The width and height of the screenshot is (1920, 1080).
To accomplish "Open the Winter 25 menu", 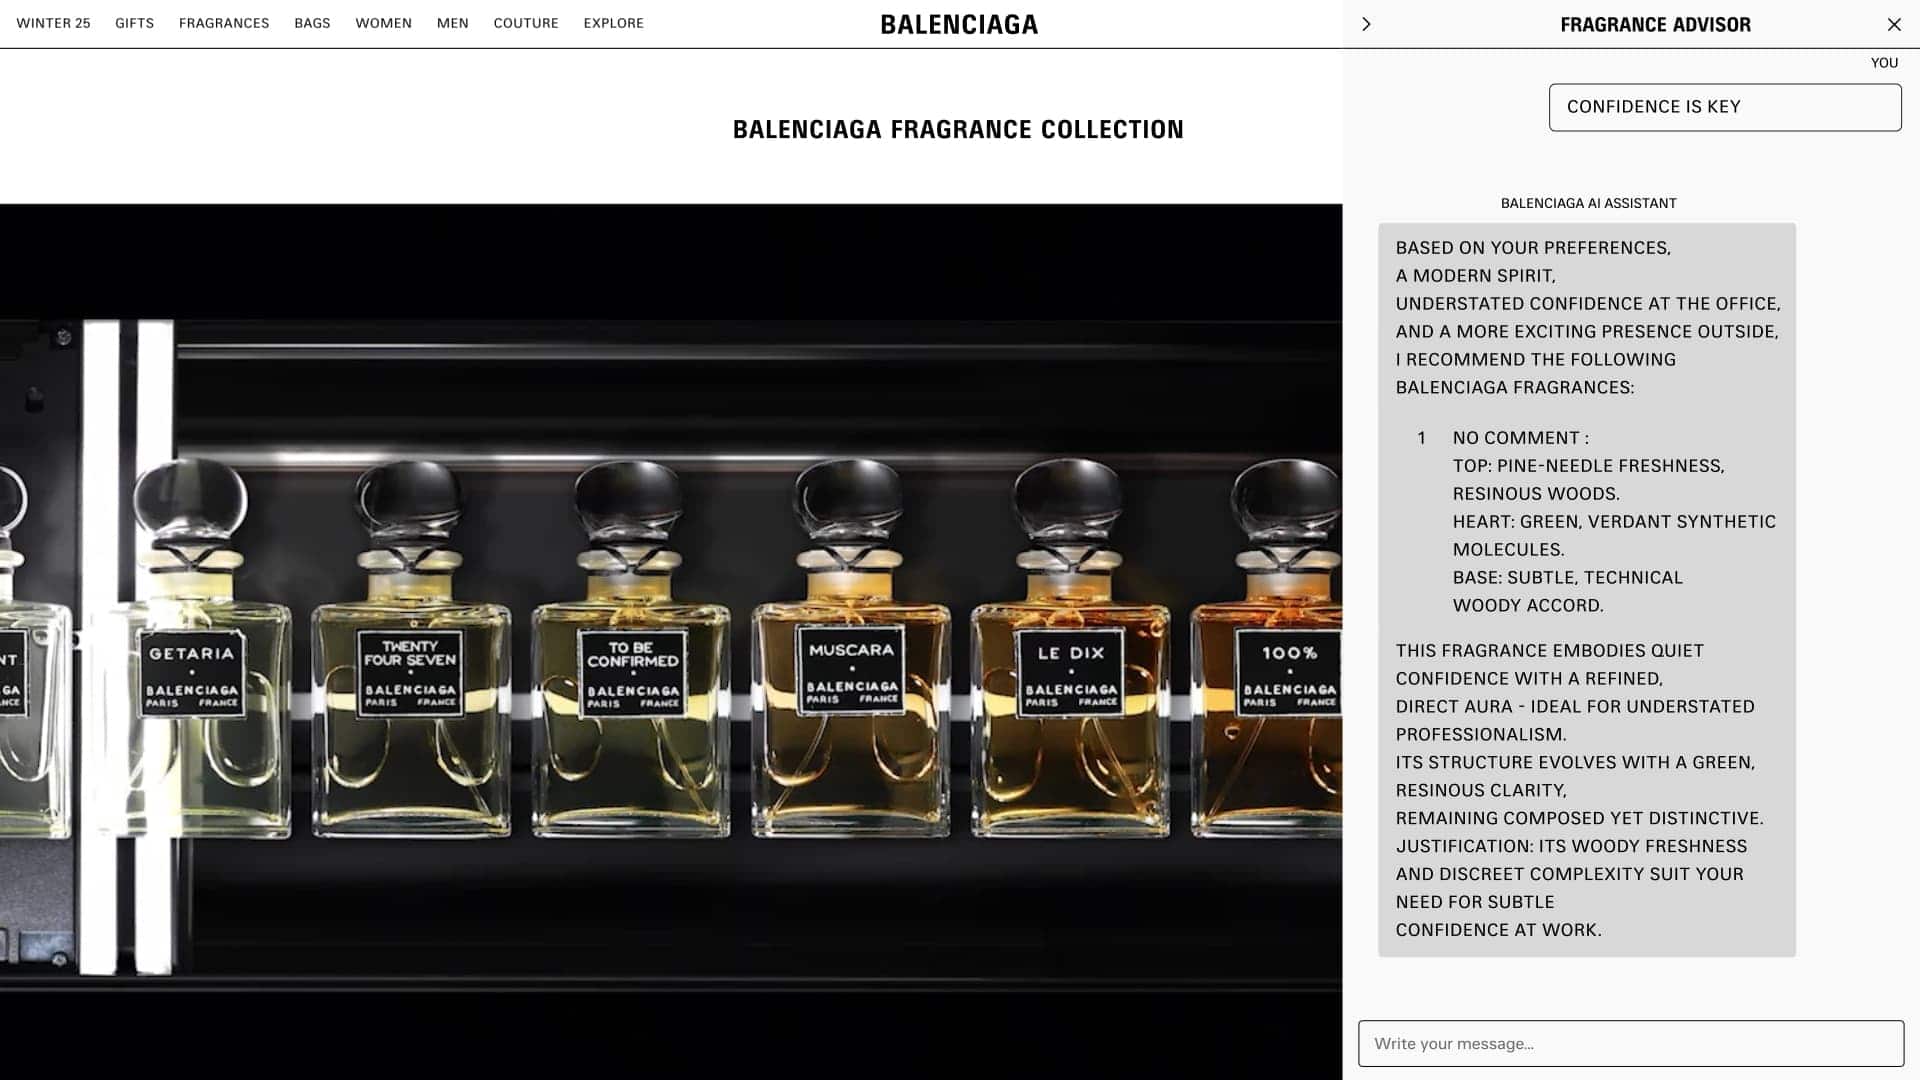I will (x=53, y=23).
